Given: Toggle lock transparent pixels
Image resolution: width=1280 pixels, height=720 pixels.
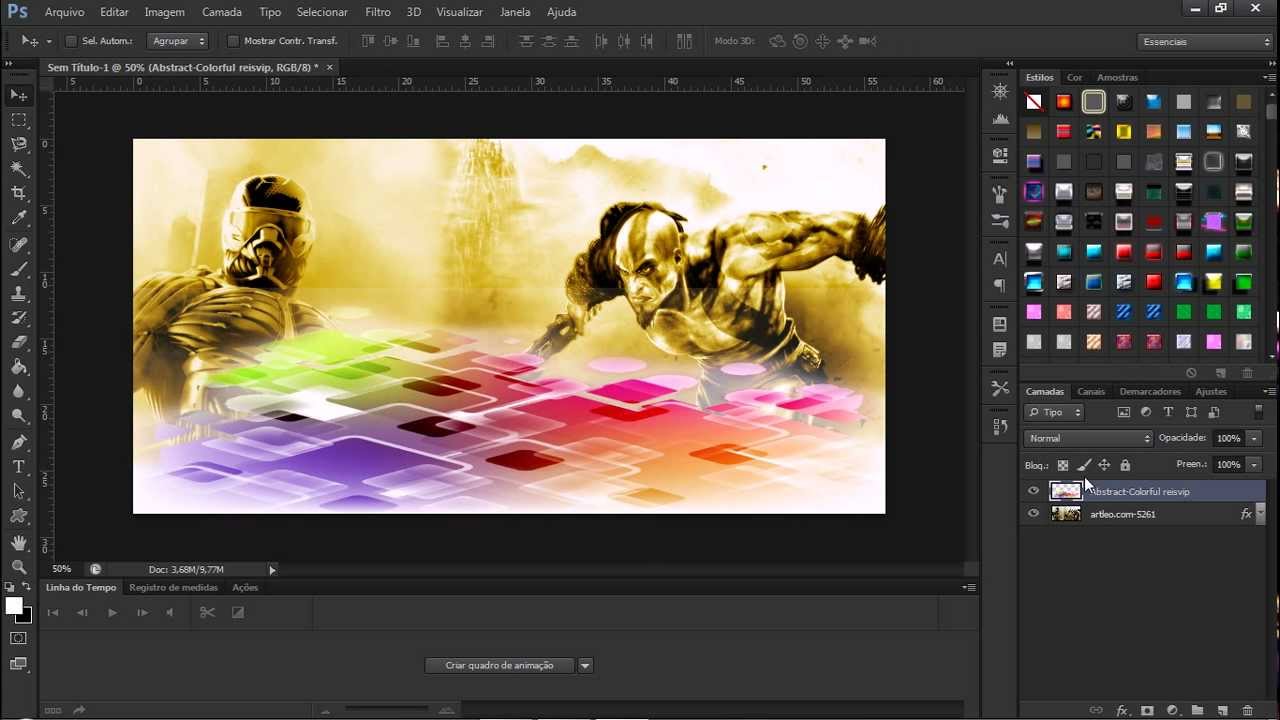Looking at the screenshot, I should (1063, 465).
